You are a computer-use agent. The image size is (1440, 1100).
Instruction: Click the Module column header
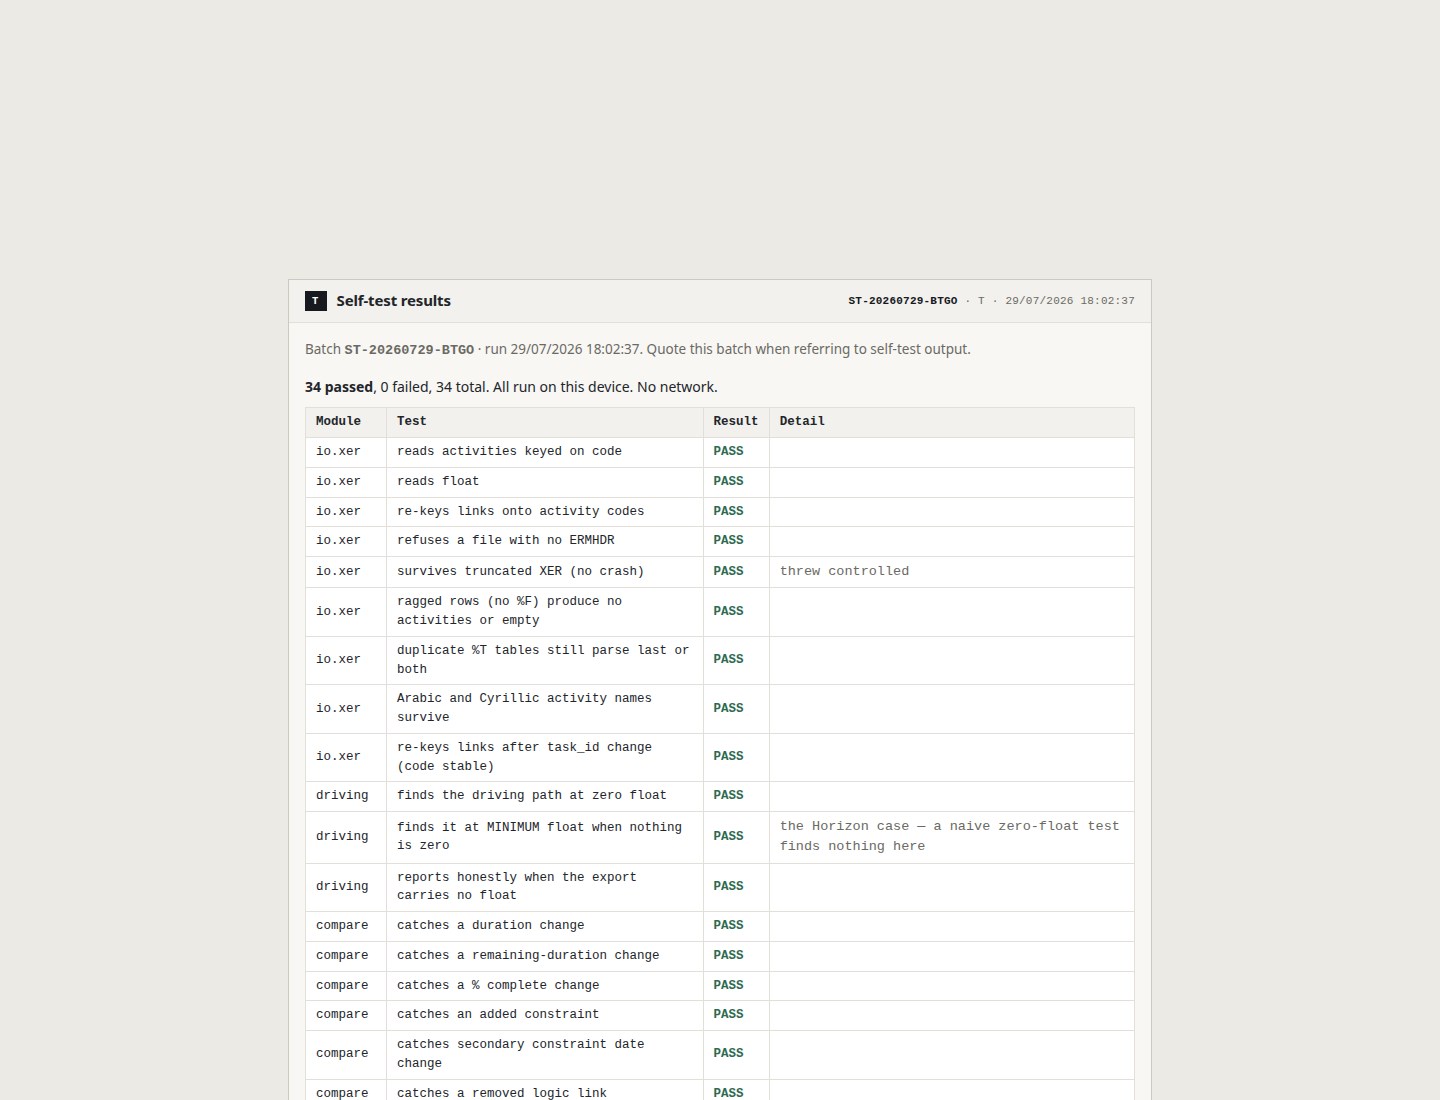[346, 422]
